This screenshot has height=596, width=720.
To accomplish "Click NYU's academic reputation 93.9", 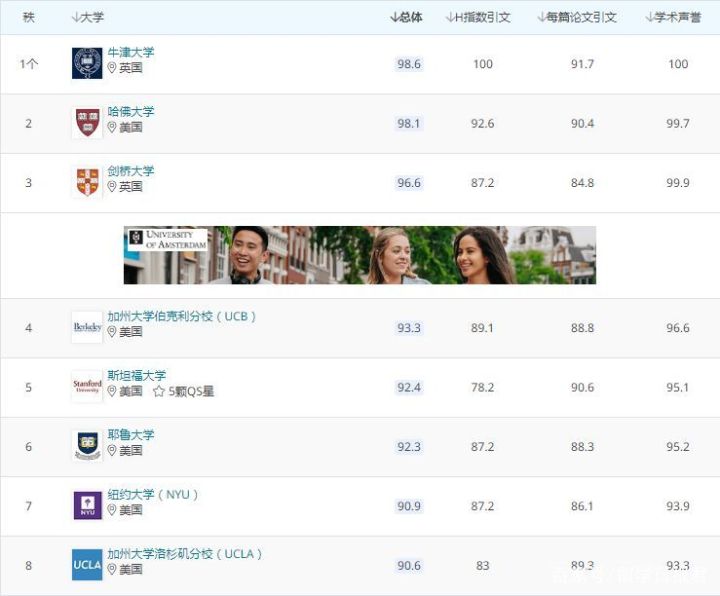I will pos(678,506).
